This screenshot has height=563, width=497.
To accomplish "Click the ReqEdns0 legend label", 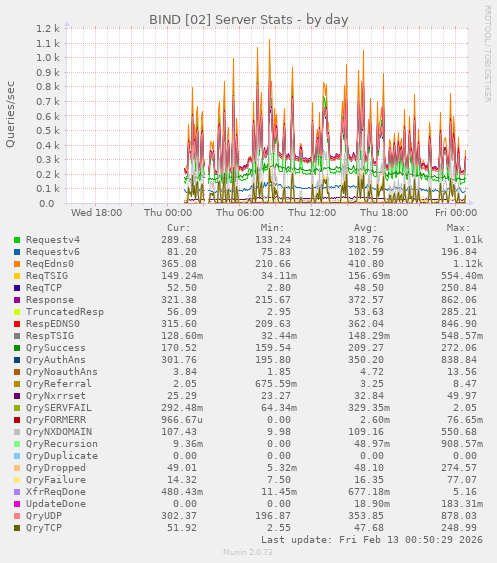I will (x=50, y=264).
